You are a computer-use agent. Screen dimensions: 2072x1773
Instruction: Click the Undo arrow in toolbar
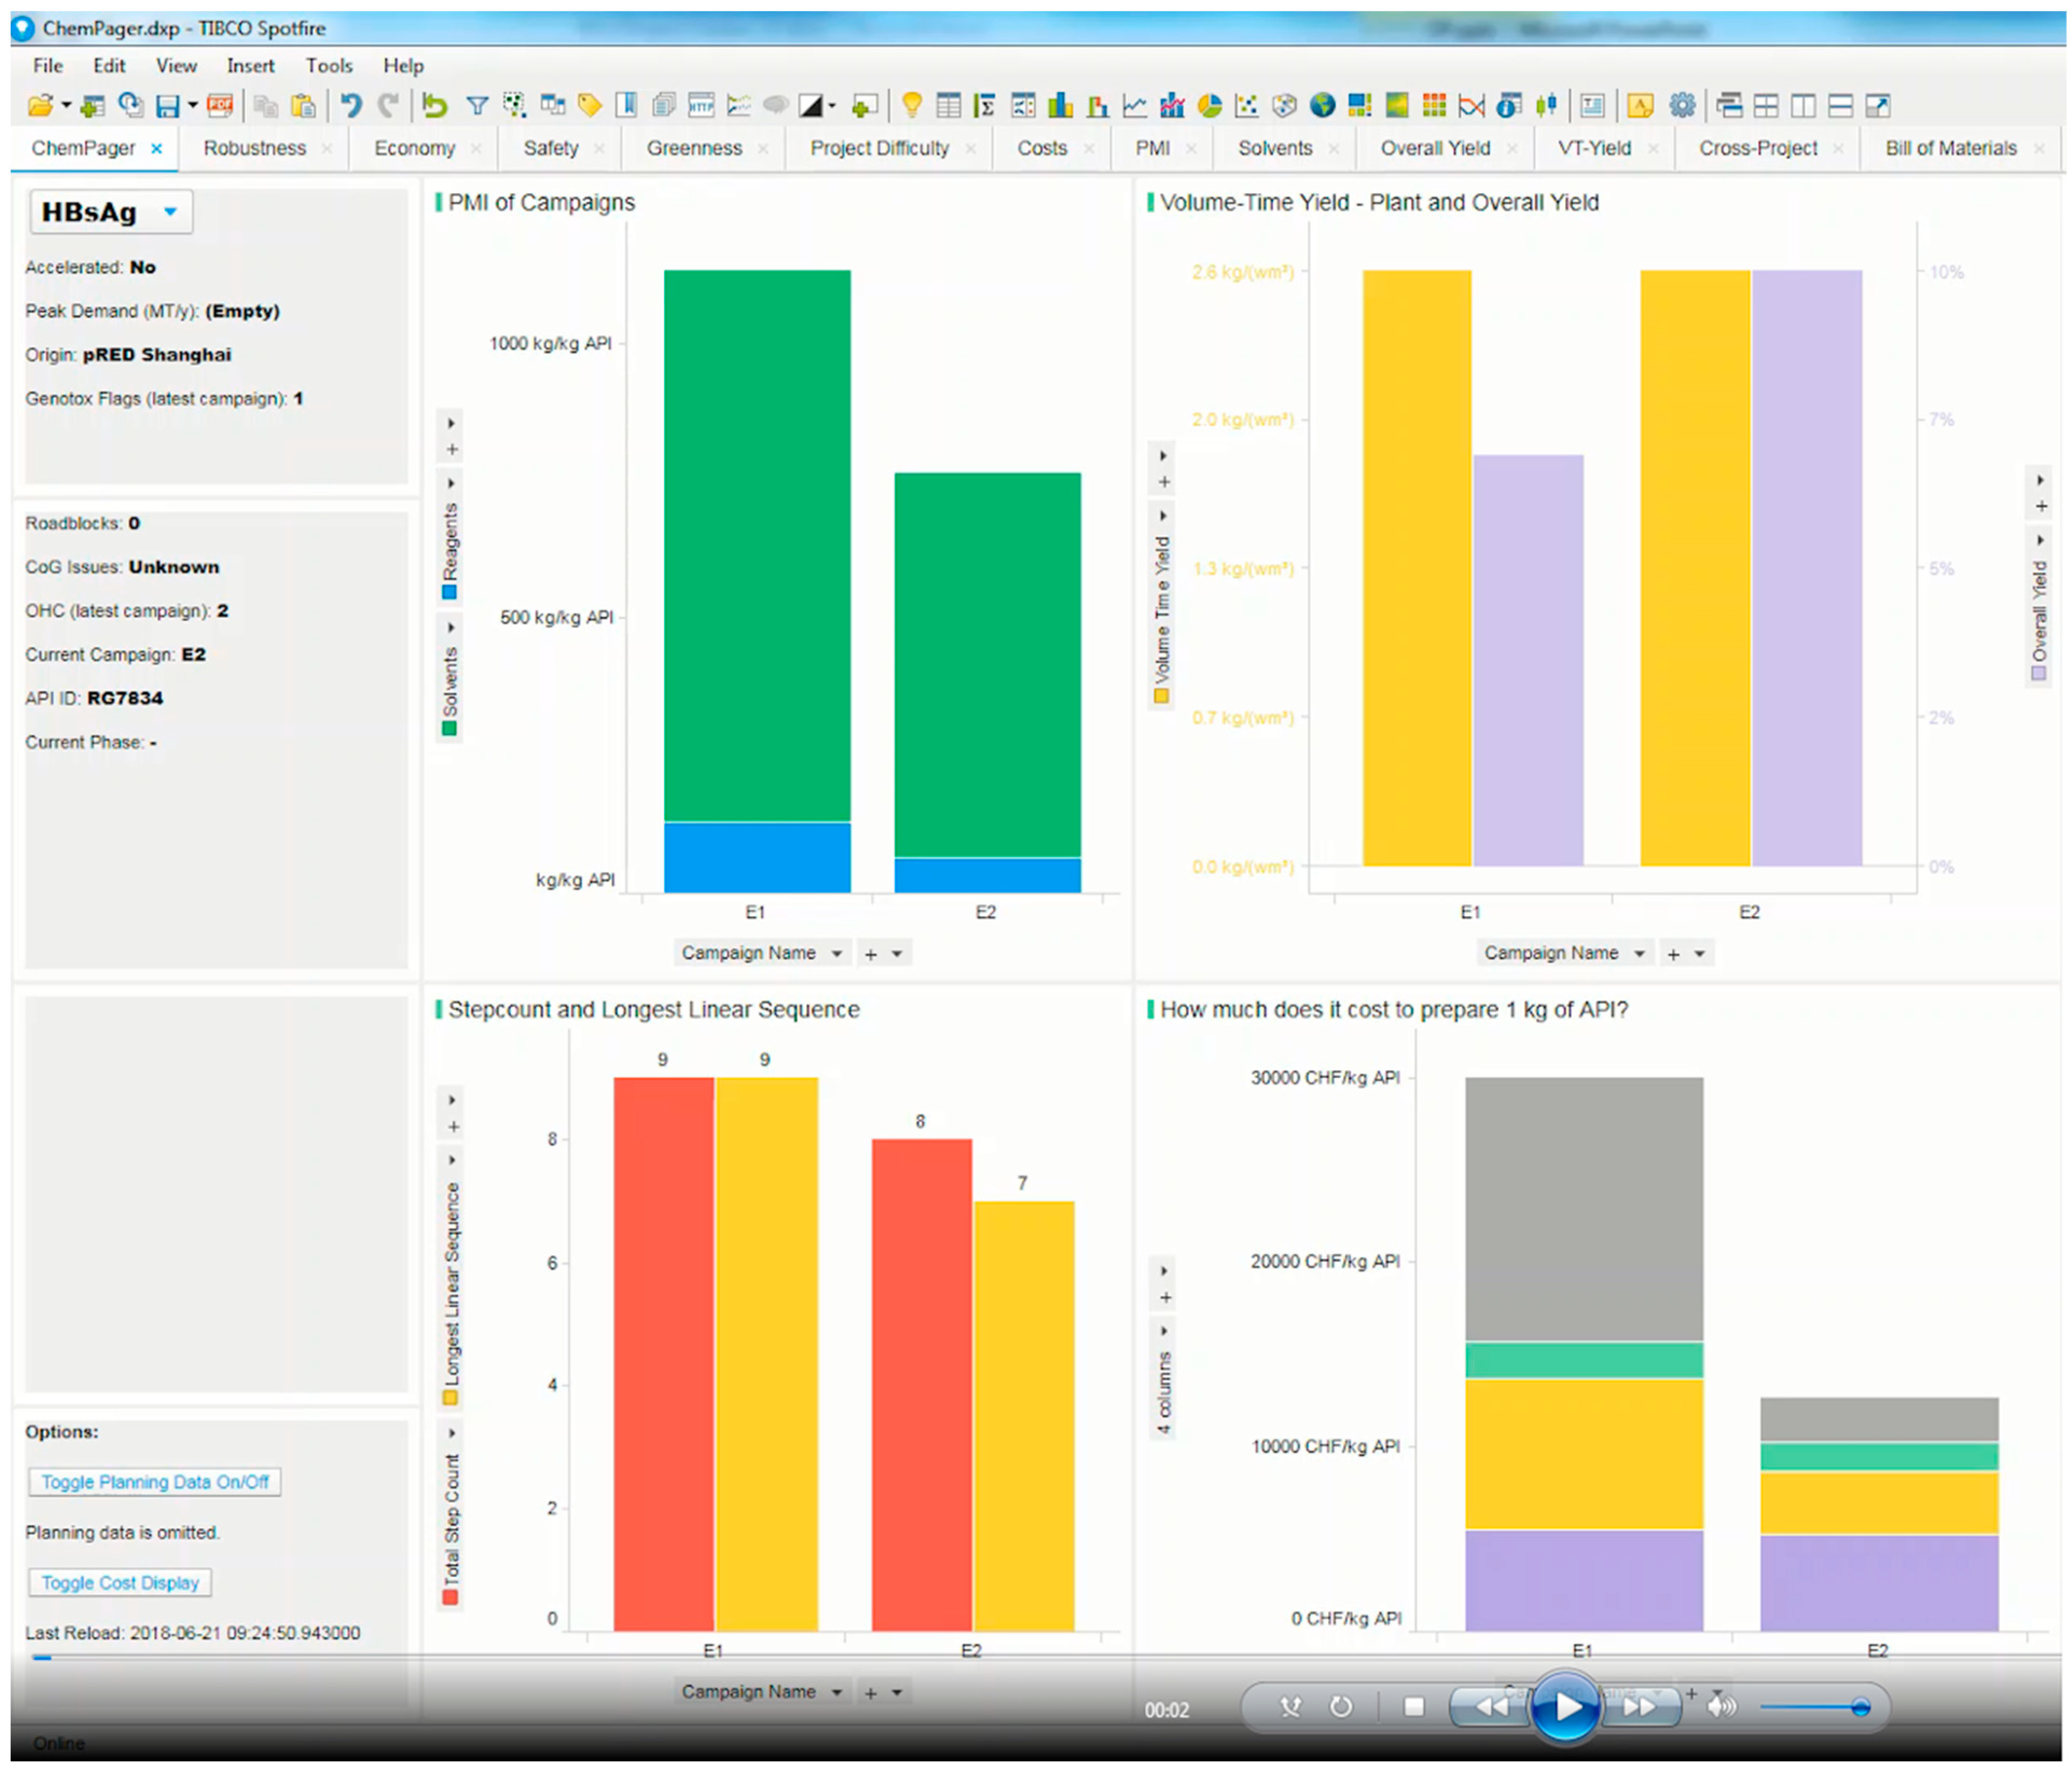(351, 105)
